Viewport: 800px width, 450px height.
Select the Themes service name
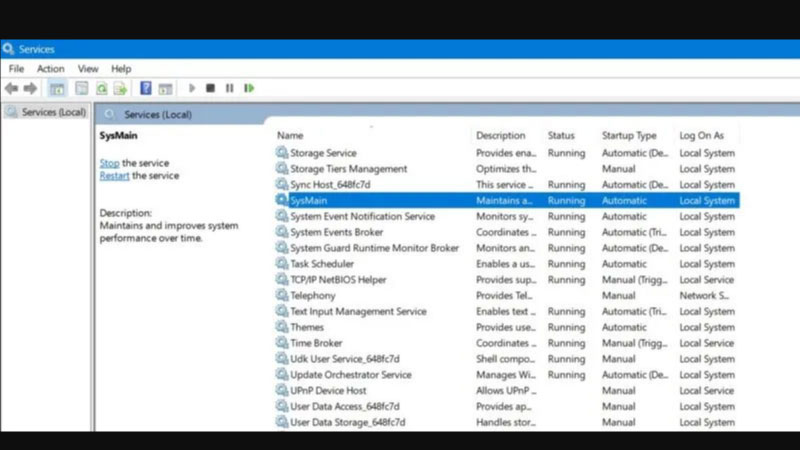[307, 327]
